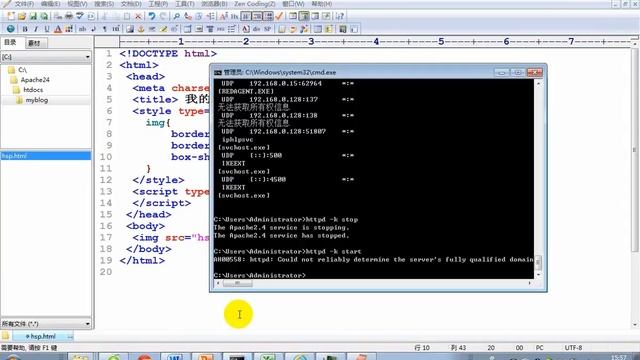Open the font settings icon
This screenshot has width=640, height=360.
tap(223, 16)
